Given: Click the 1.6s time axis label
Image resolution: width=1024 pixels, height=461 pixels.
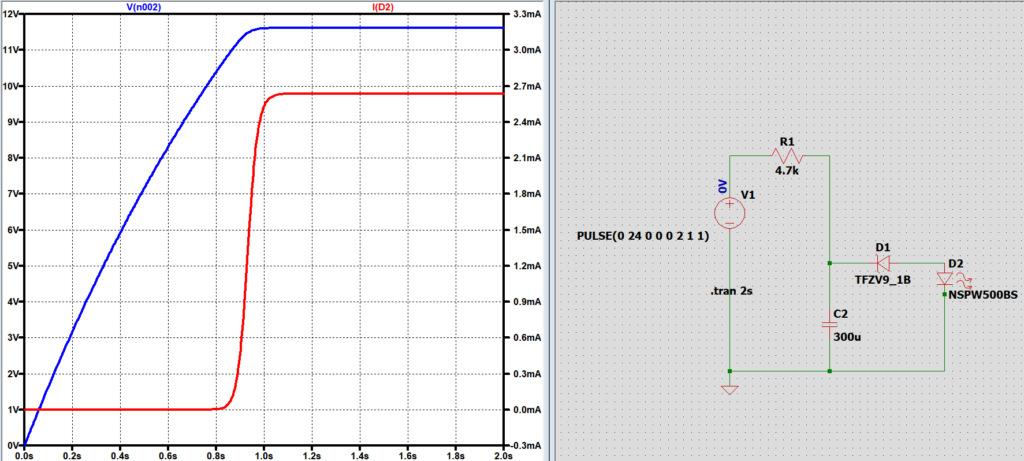Looking at the screenshot, I should click(x=408, y=454).
